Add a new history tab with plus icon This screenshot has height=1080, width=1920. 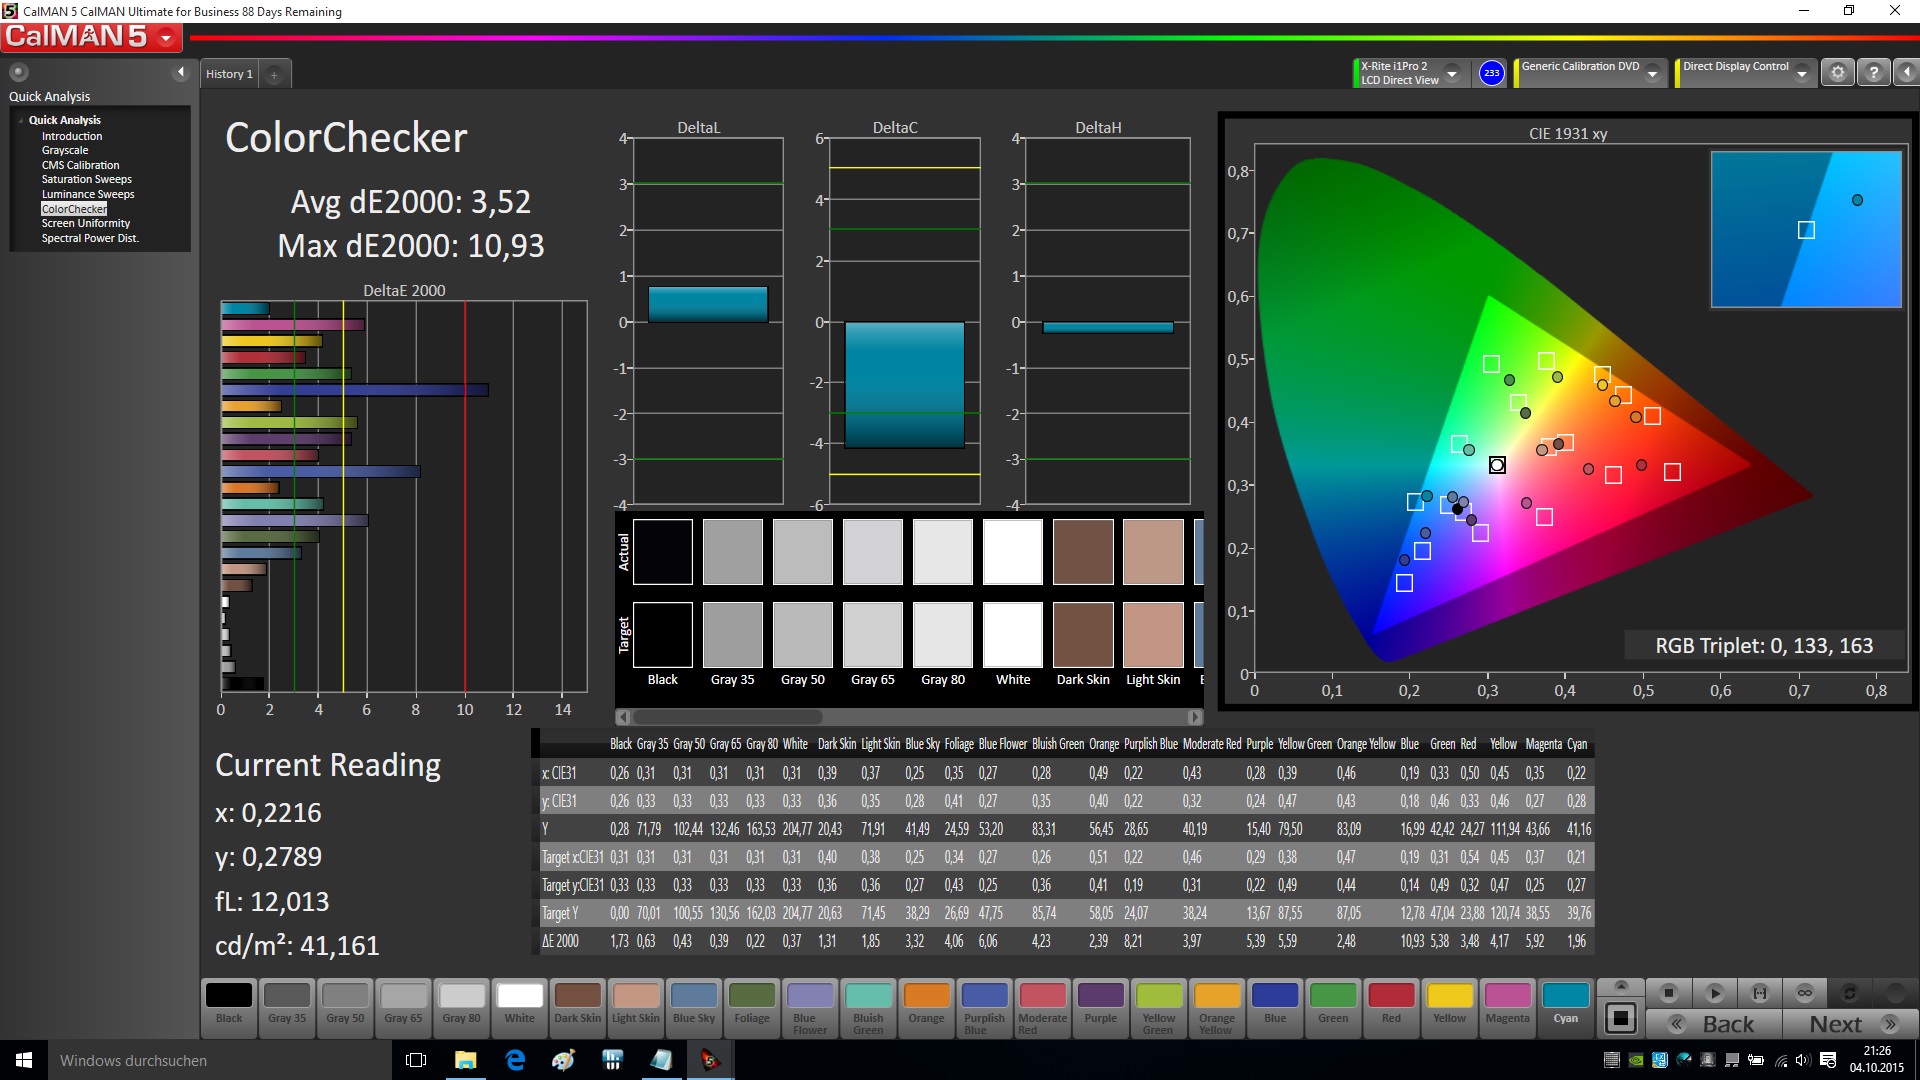(x=274, y=74)
